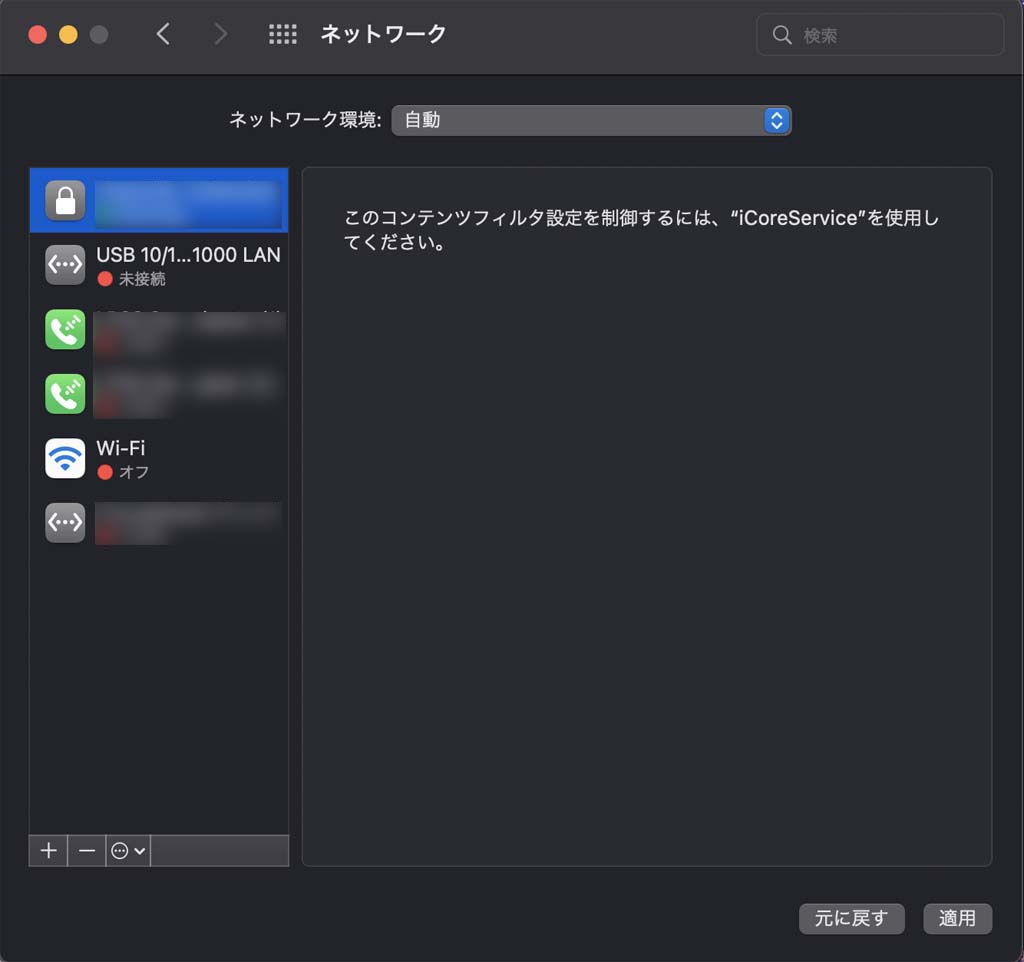
Task: Show all preferences grid icon
Action: (283, 35)
